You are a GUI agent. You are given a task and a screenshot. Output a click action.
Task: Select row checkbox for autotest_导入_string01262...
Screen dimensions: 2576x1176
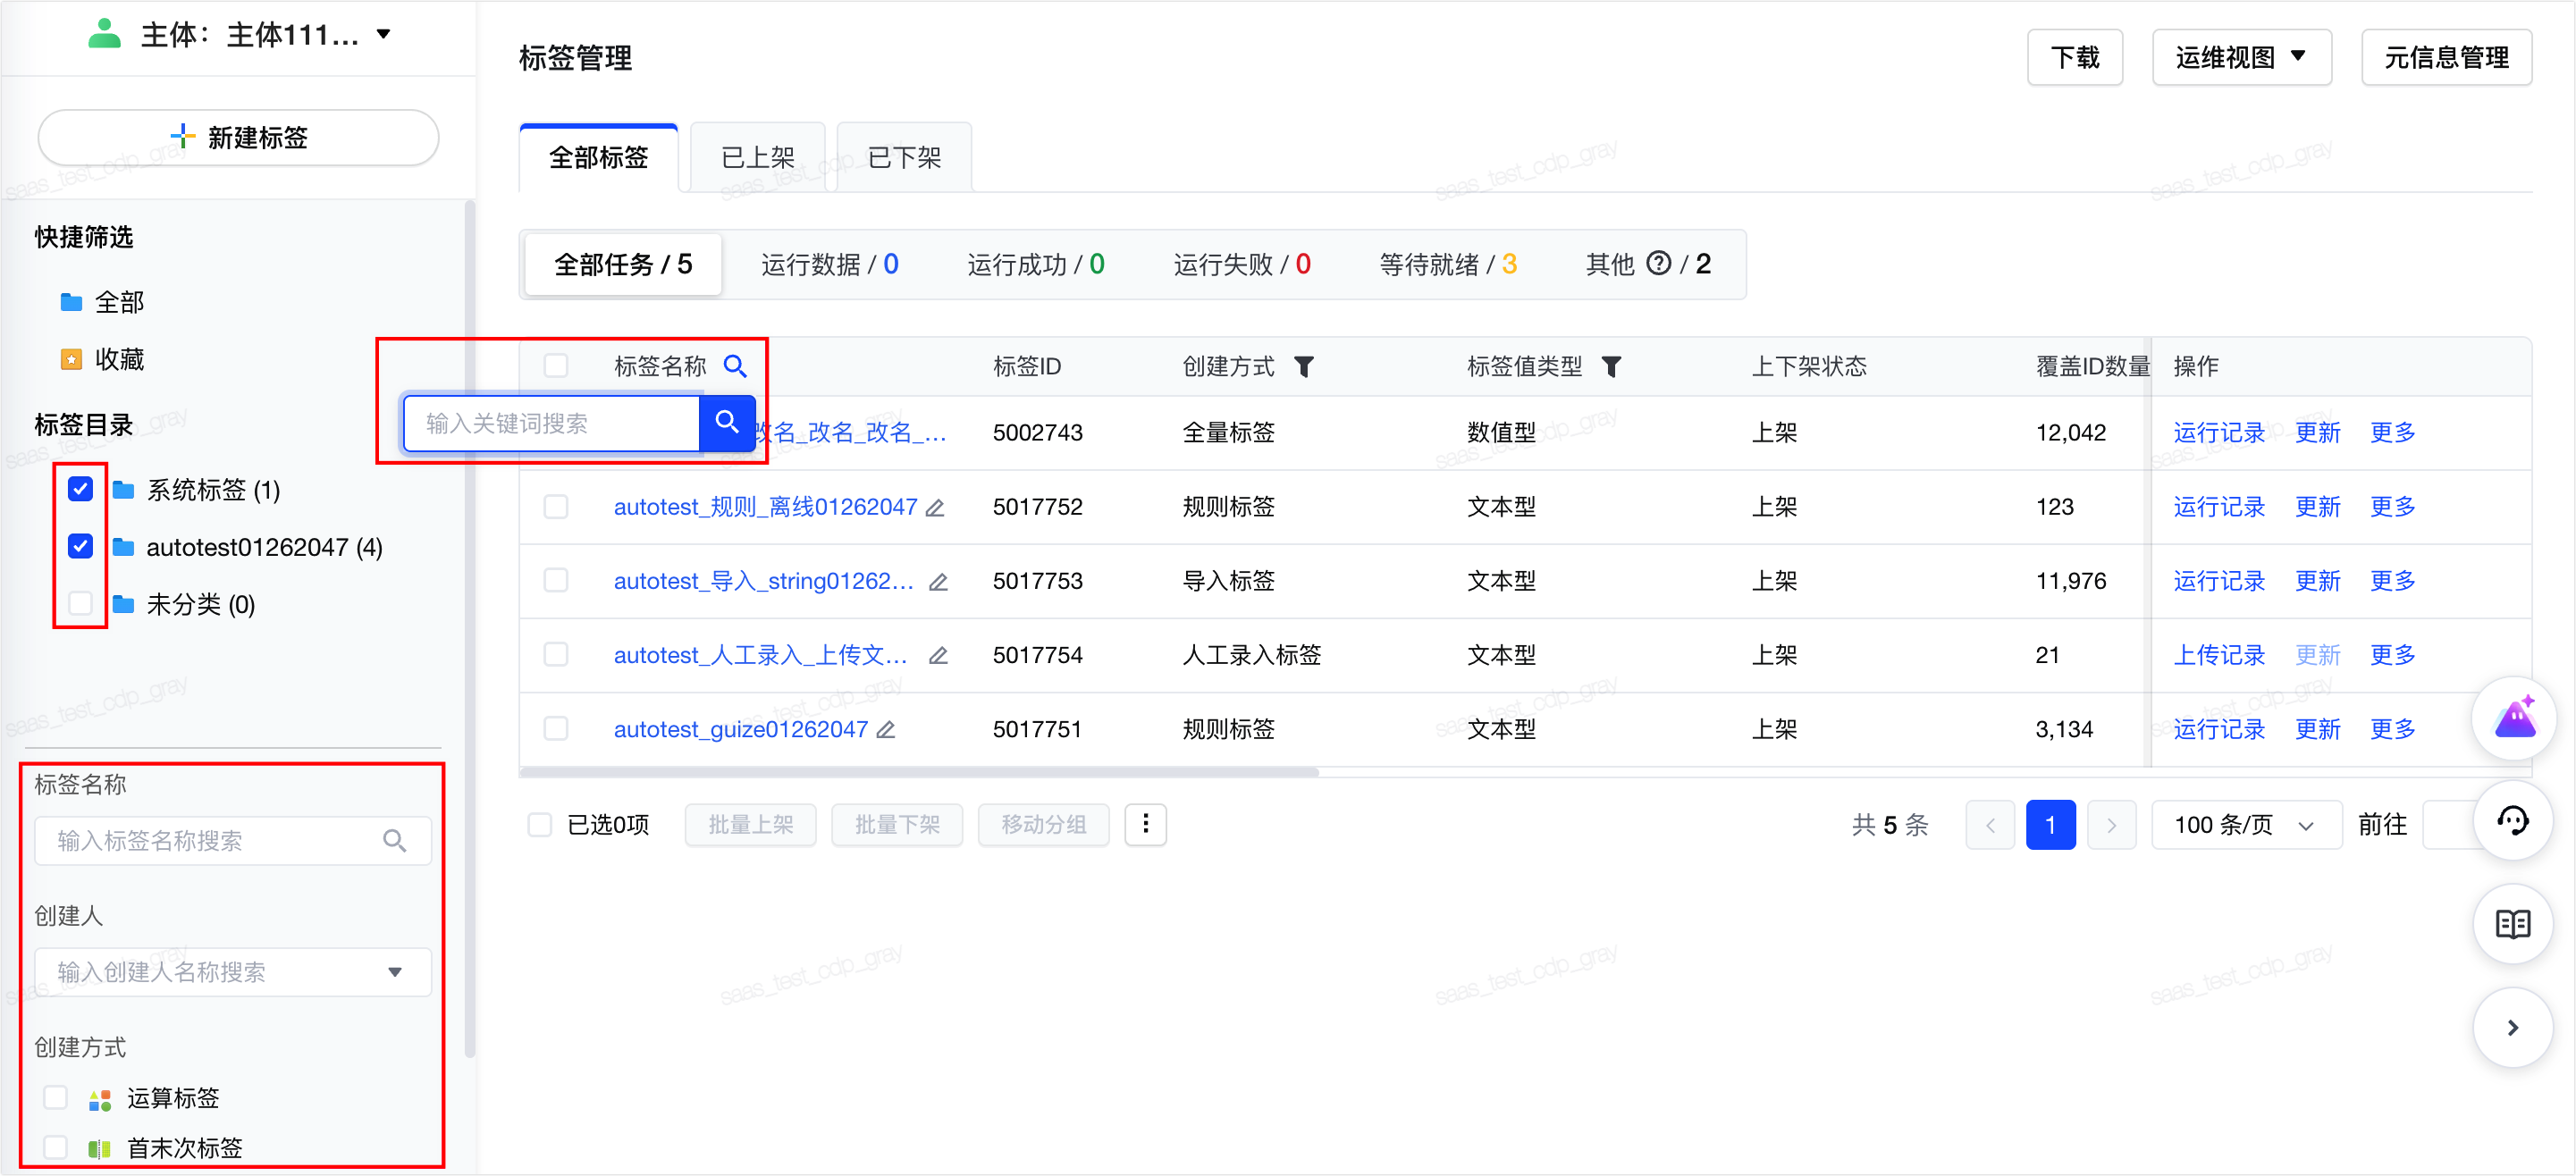(x=556, y=581)
